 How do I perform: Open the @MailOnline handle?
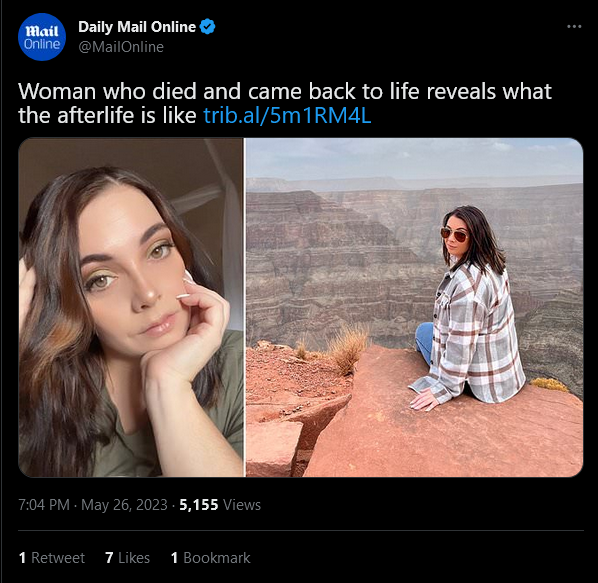pos(121,47)
